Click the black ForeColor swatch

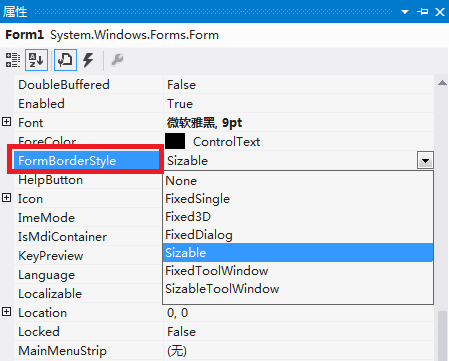point(175,141)
